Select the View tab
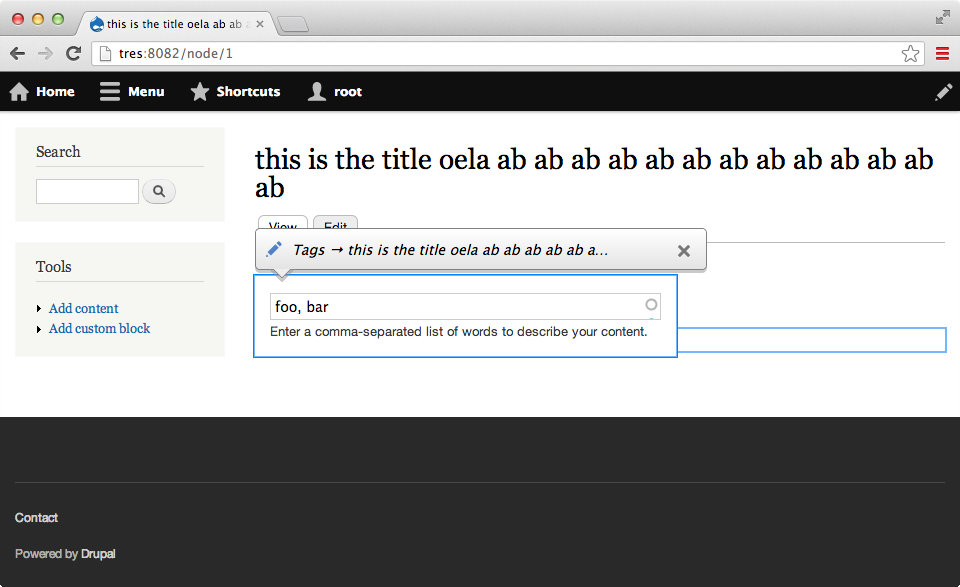Screen dimensions: 960x587 282,228
